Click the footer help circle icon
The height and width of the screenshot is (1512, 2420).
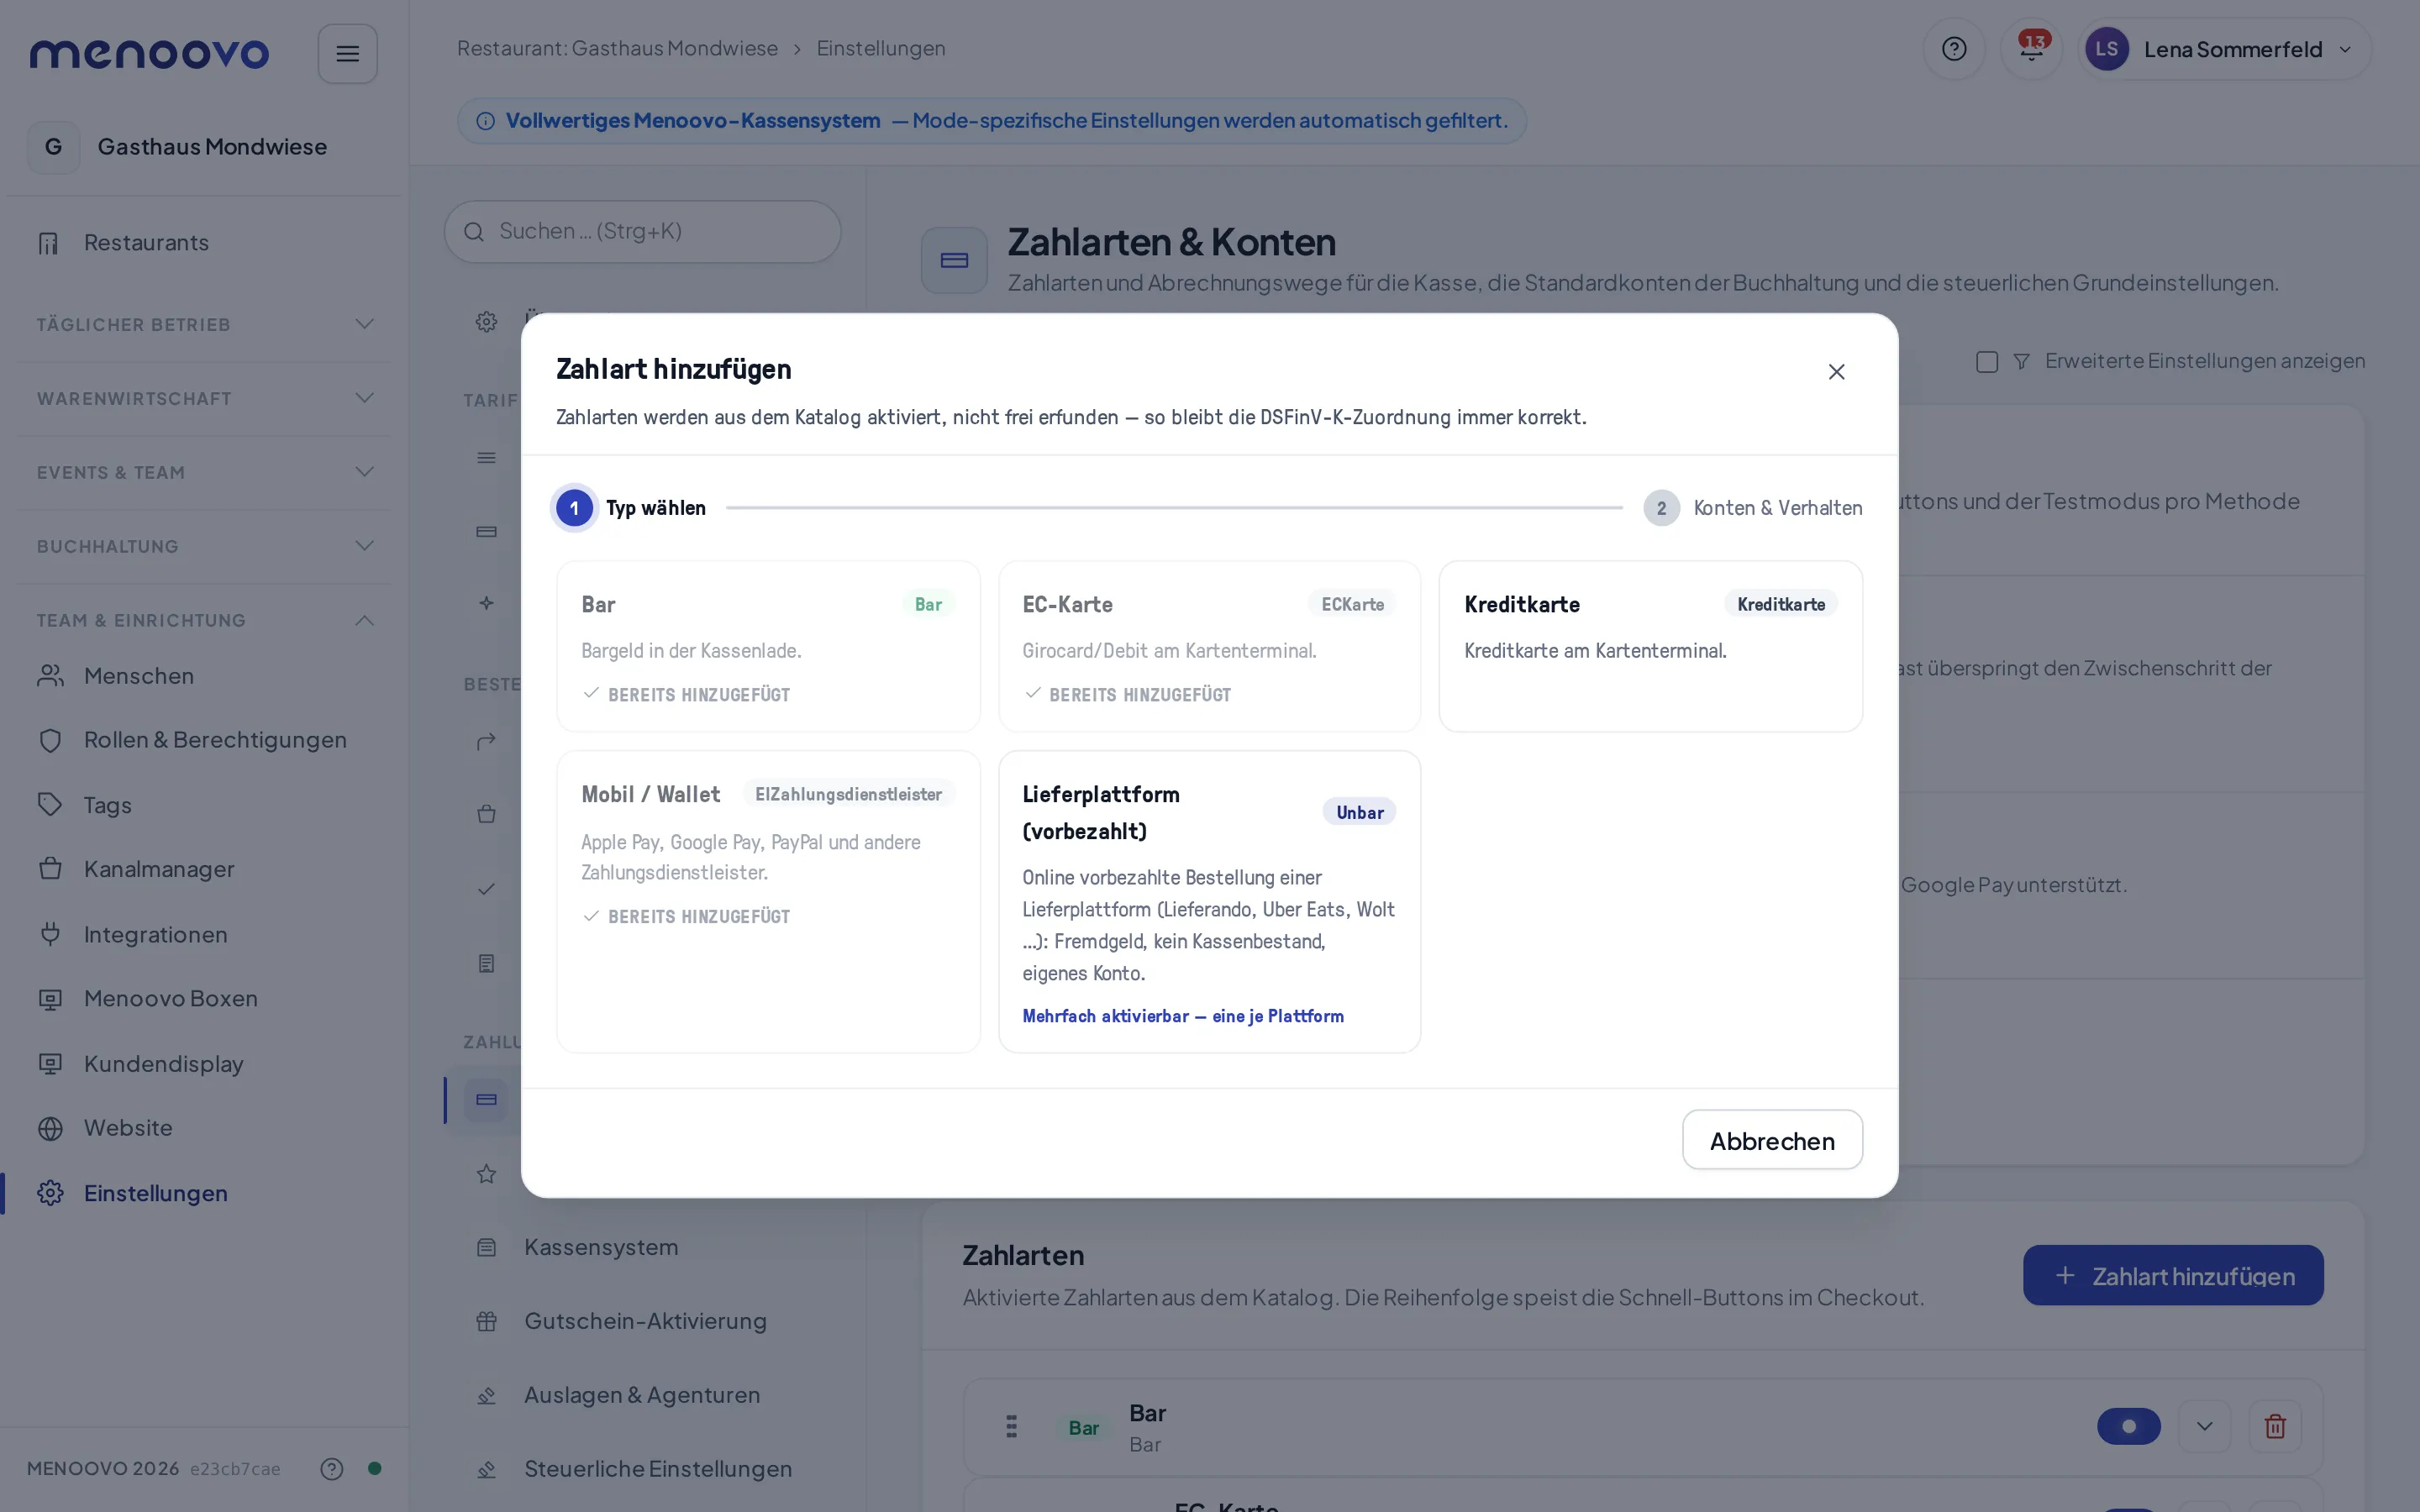[x=331, y=1468]
